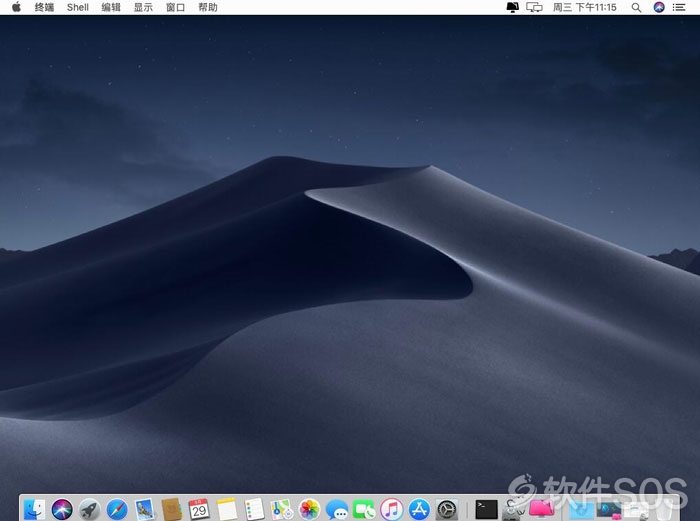Open the pink monitor app in Dock
The width and height of the screenshot is (700, 521).
(x=542, y=509)
